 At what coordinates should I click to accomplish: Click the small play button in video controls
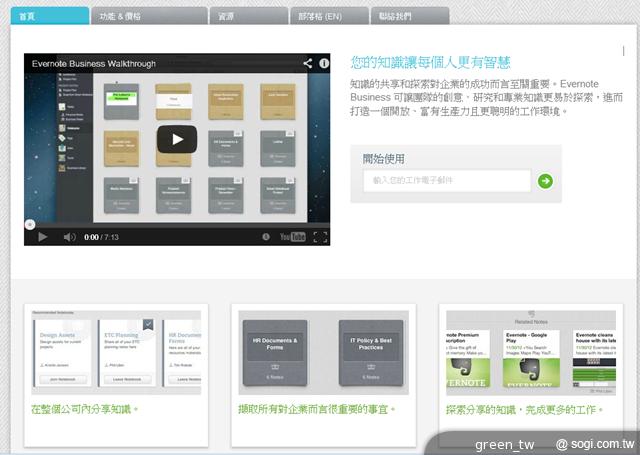click(42, 237)
